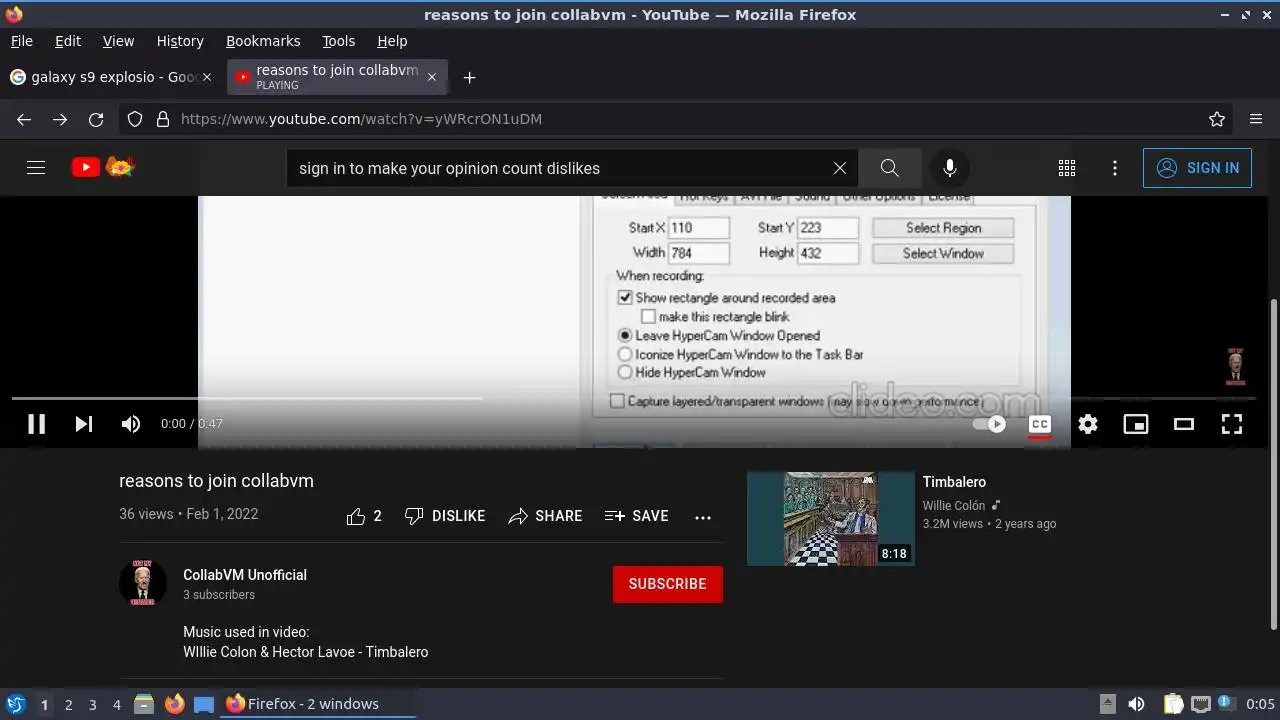Open CollabVM Unofficial channel avatar
Viewport: 1280px width, 720px height.
143,583
